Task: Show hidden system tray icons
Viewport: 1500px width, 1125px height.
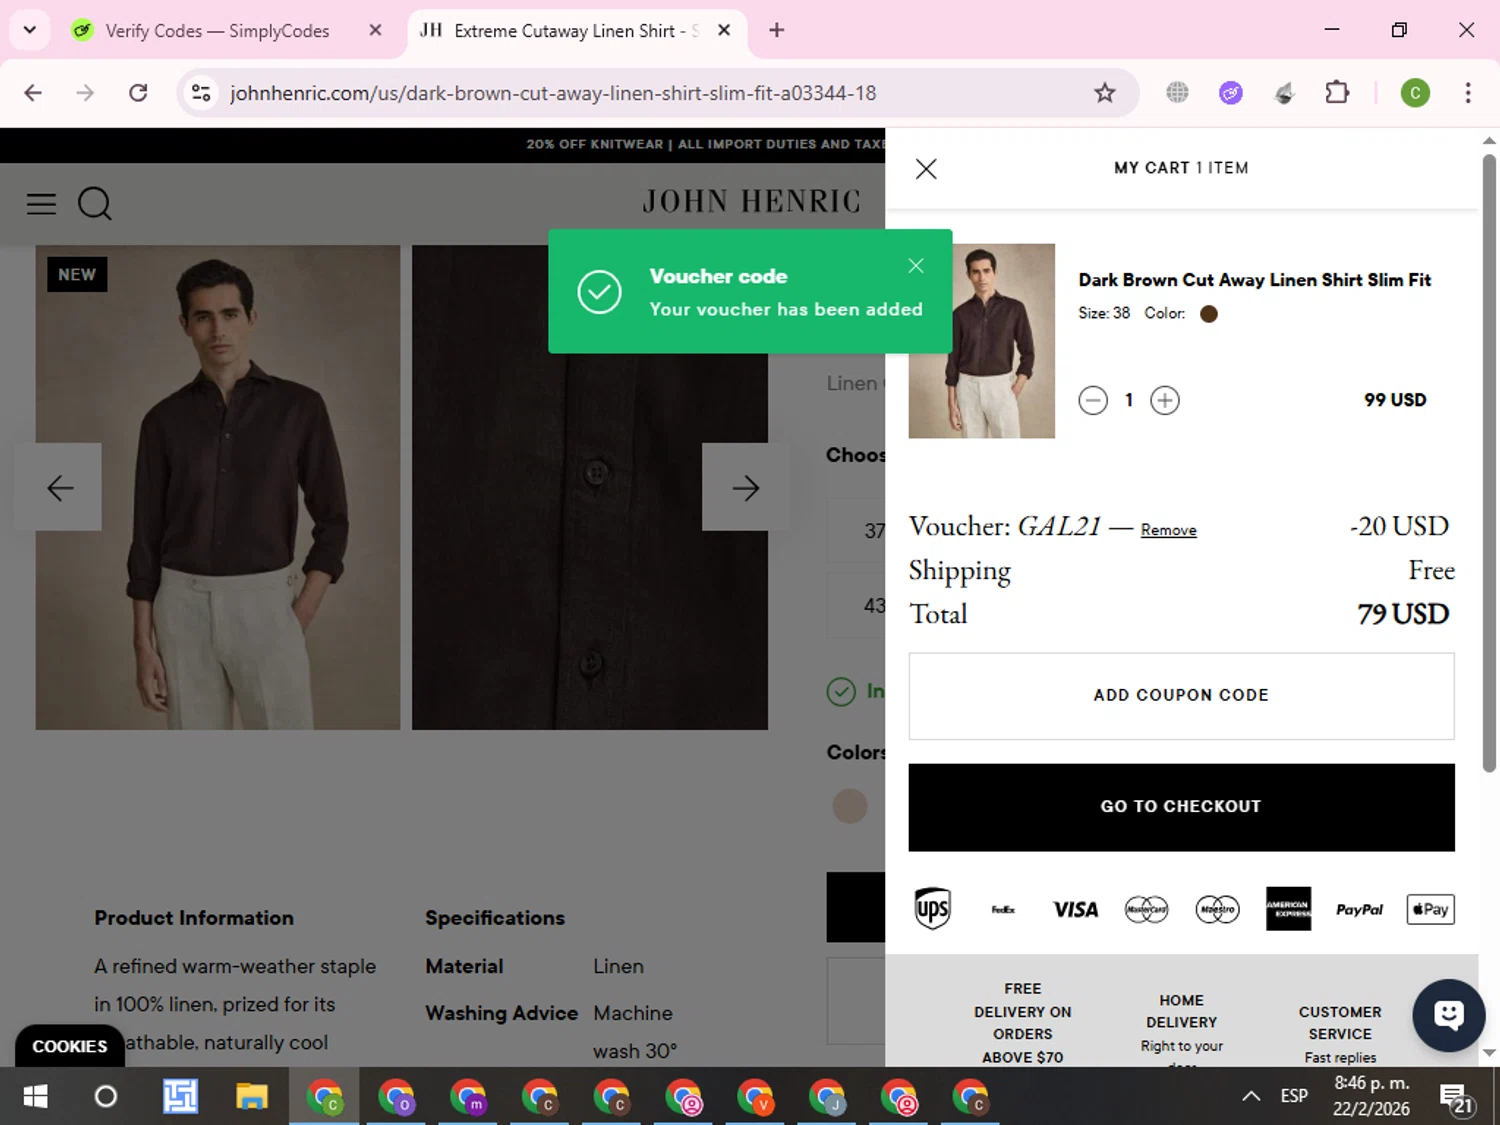Action: pyautogui.click(x=1251, y=1096)
